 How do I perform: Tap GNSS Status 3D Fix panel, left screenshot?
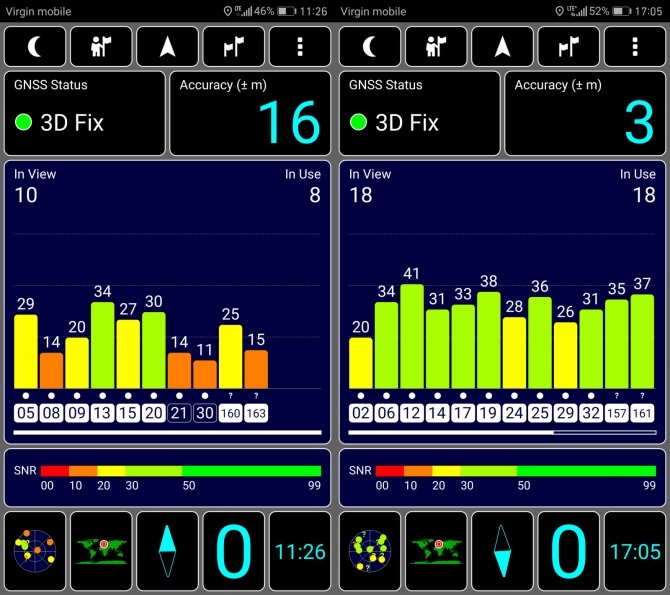pos(85,113)
